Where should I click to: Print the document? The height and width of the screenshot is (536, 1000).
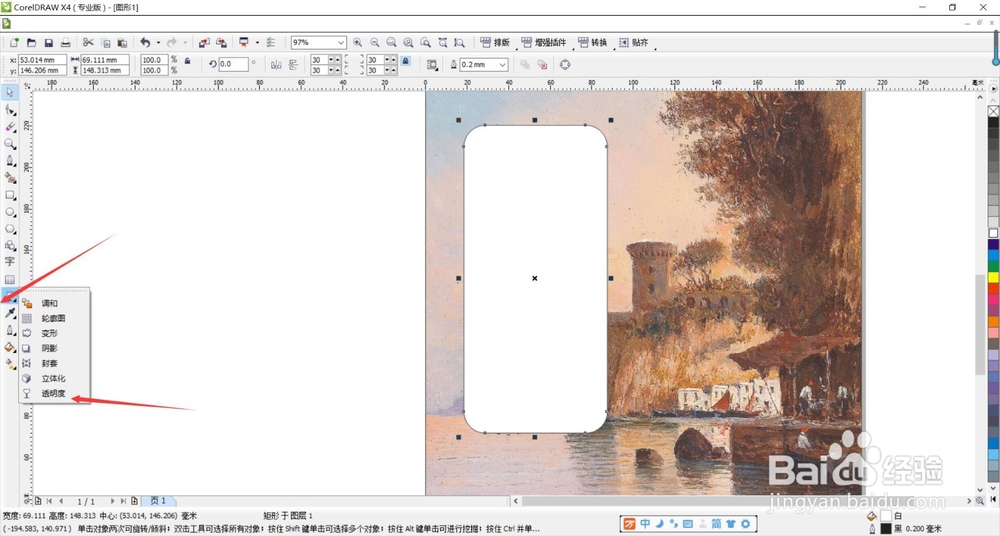[66, 43]
